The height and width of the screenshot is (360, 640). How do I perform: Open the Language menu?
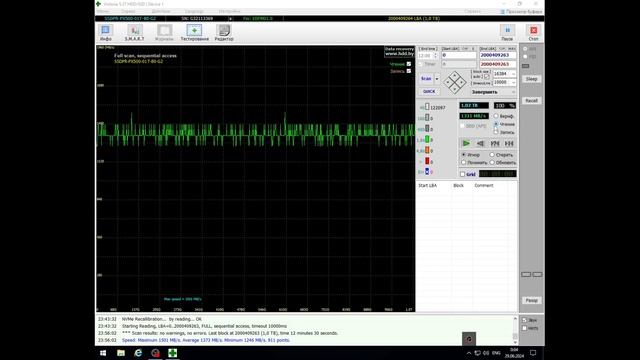point(194,12)
